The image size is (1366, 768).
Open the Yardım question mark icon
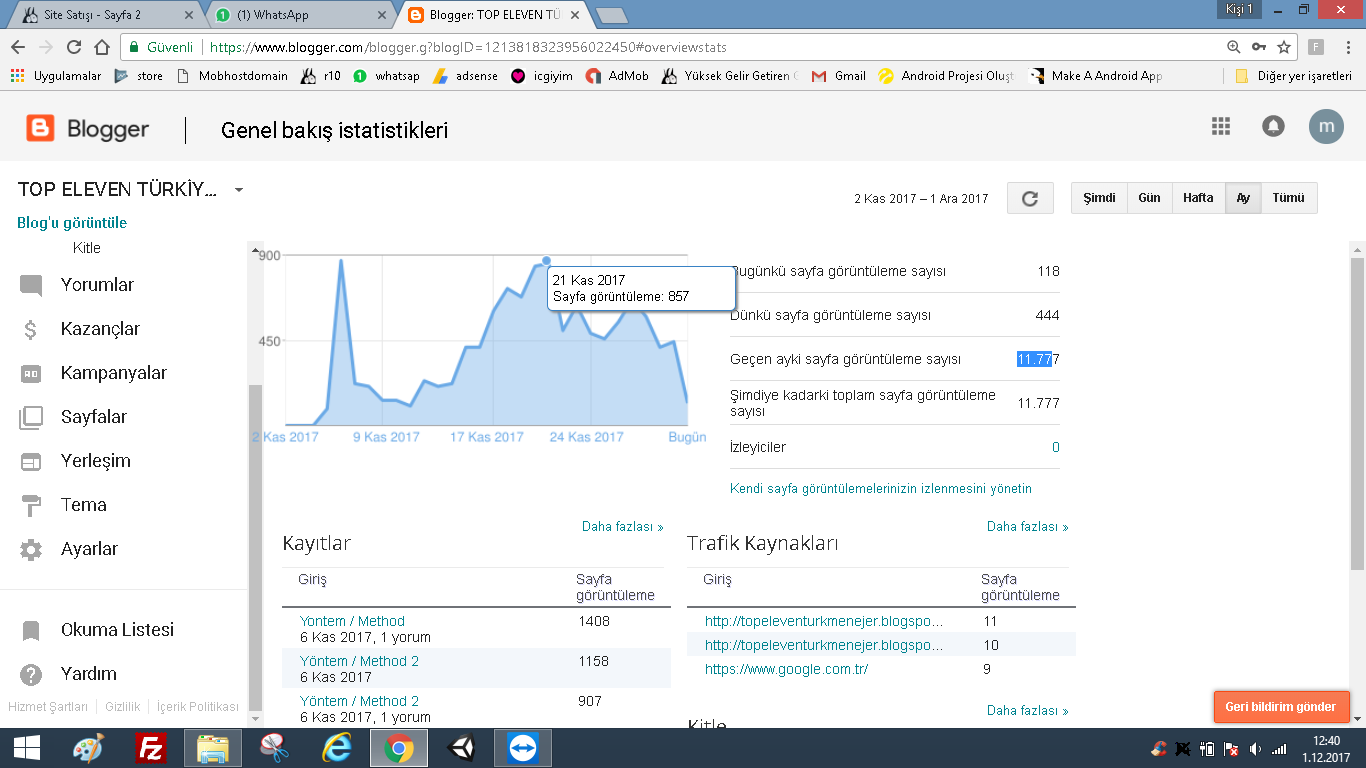(x=31, y=675)
